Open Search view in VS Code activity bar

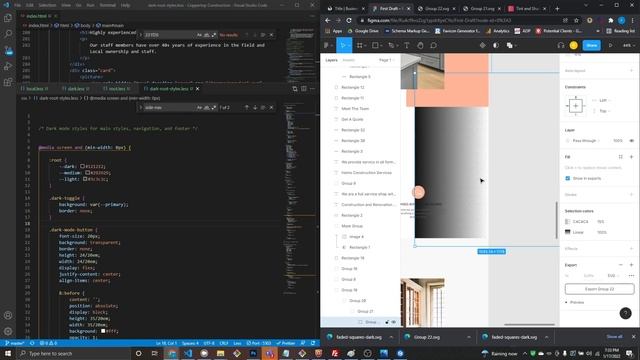[8, 33]
